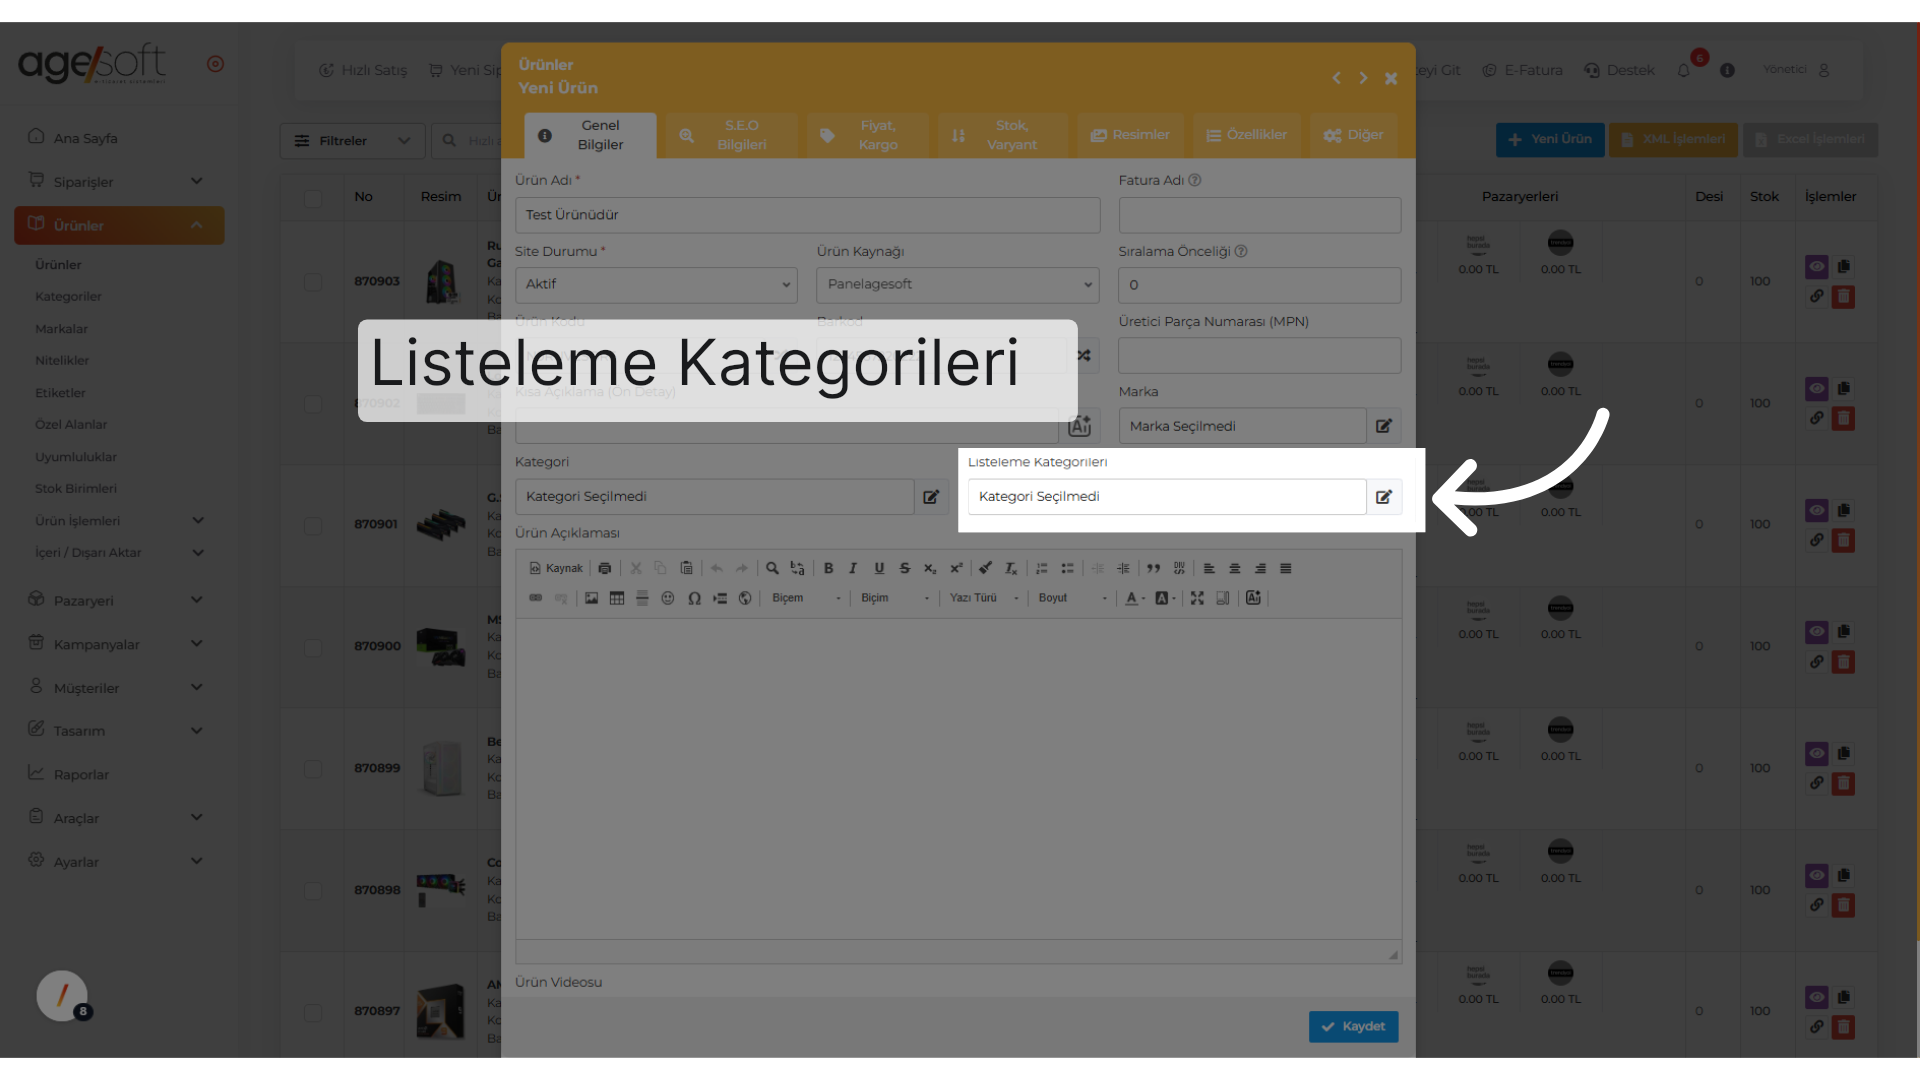
Task: Insert a numbered list in editor
Action: tap(1042, 568)
